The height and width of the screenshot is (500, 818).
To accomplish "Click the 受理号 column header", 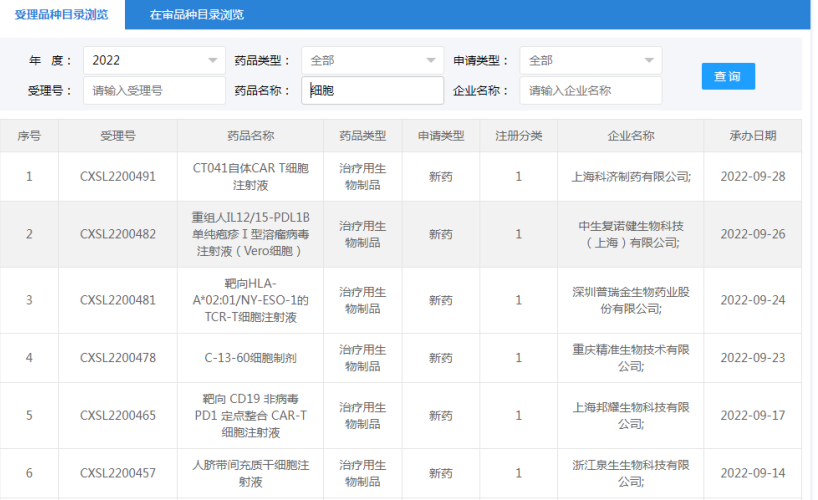I will click(118, 136).
